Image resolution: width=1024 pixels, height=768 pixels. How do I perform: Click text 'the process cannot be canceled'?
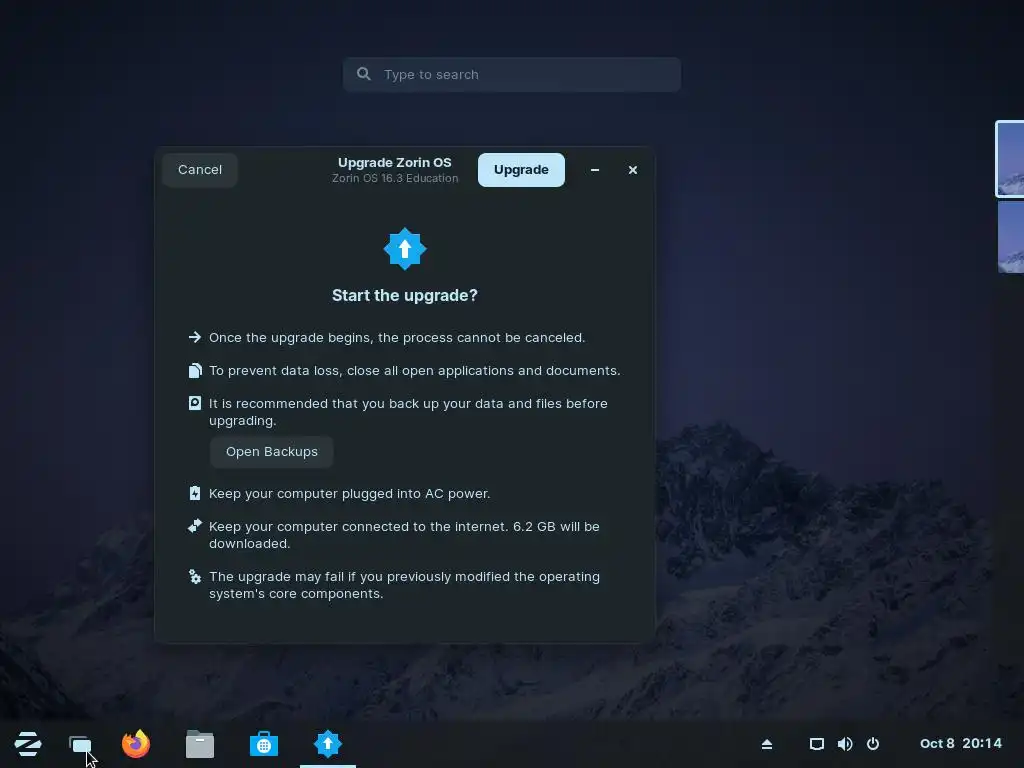coord(481,338)
